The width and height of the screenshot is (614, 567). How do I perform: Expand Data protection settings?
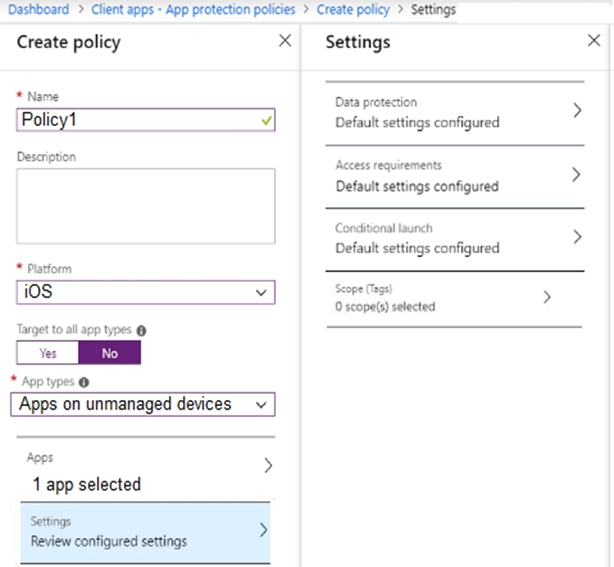coord(455,112)
